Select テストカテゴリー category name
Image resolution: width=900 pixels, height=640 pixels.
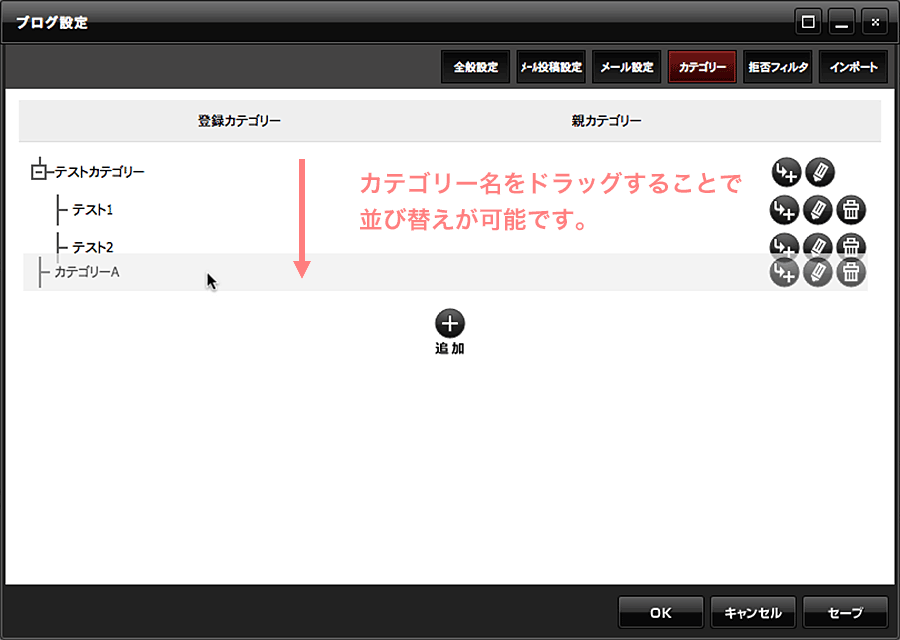tap(99, 172)
